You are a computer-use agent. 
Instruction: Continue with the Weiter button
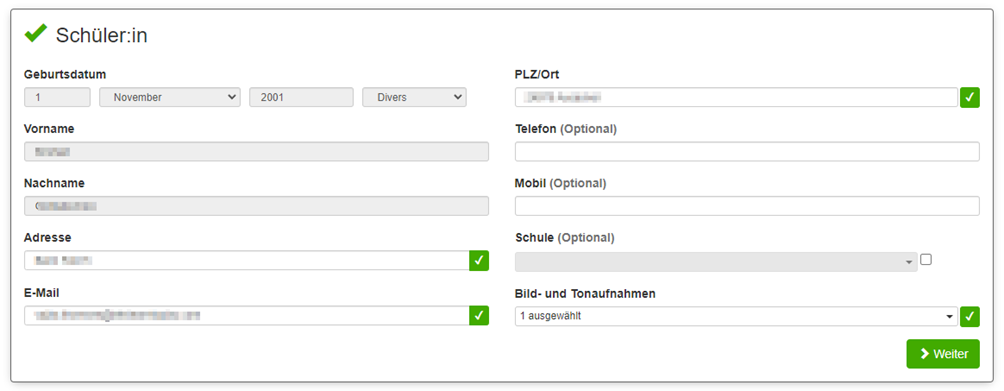point(943,354)
